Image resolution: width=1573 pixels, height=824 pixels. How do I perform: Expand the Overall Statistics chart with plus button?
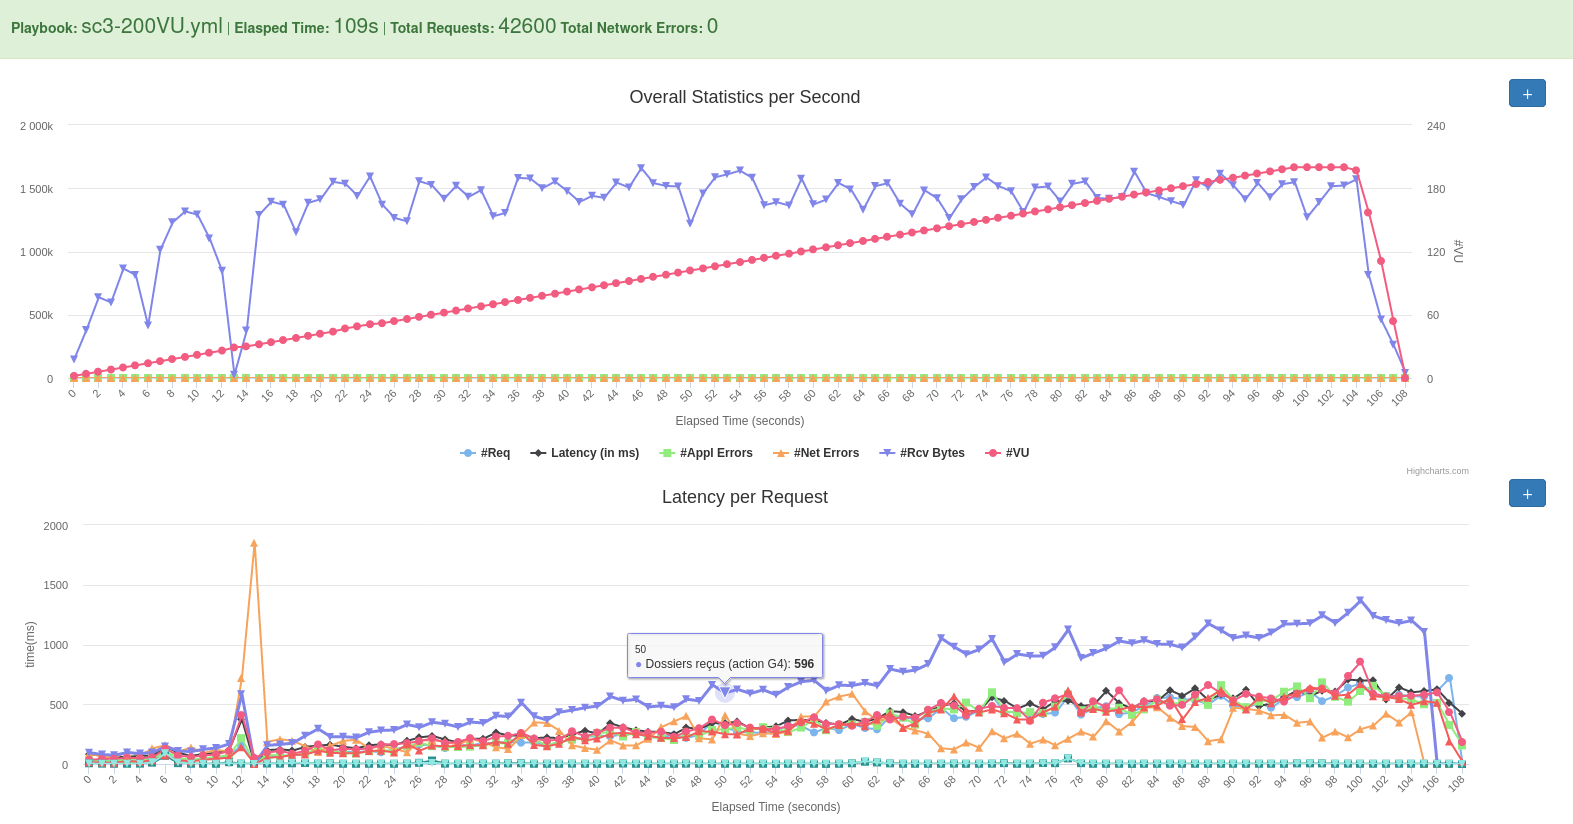(x=1526, y=93)
